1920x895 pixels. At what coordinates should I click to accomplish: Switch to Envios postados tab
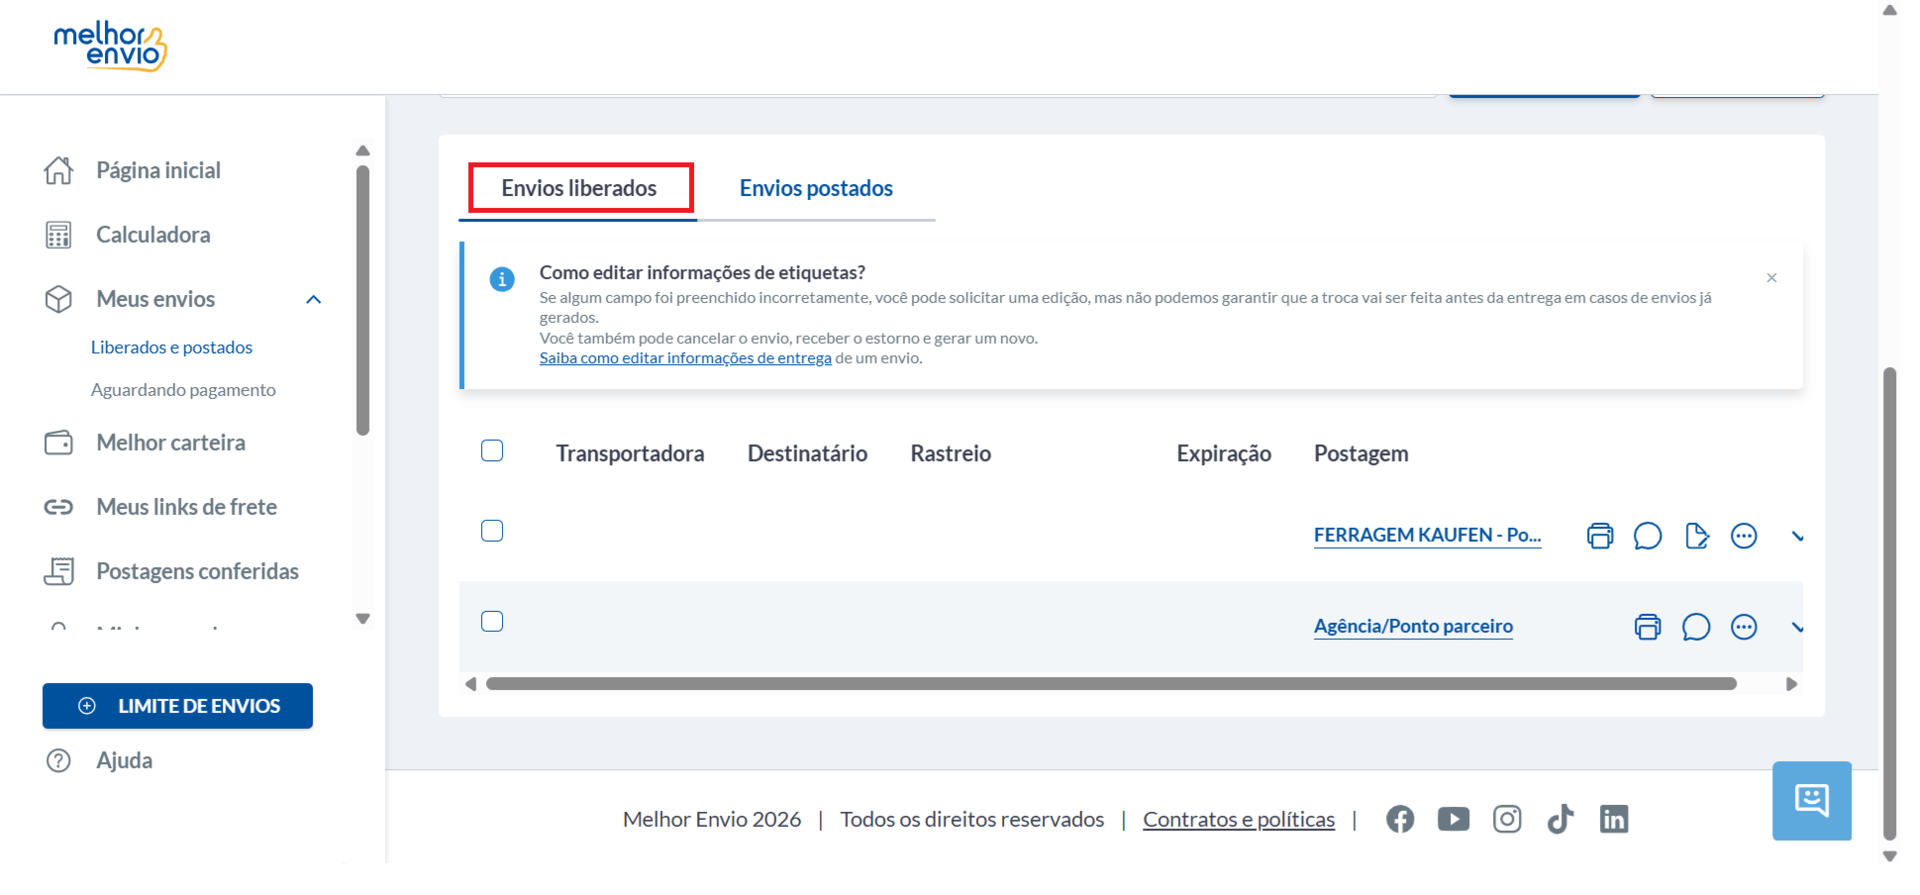[x=816, y=188]
